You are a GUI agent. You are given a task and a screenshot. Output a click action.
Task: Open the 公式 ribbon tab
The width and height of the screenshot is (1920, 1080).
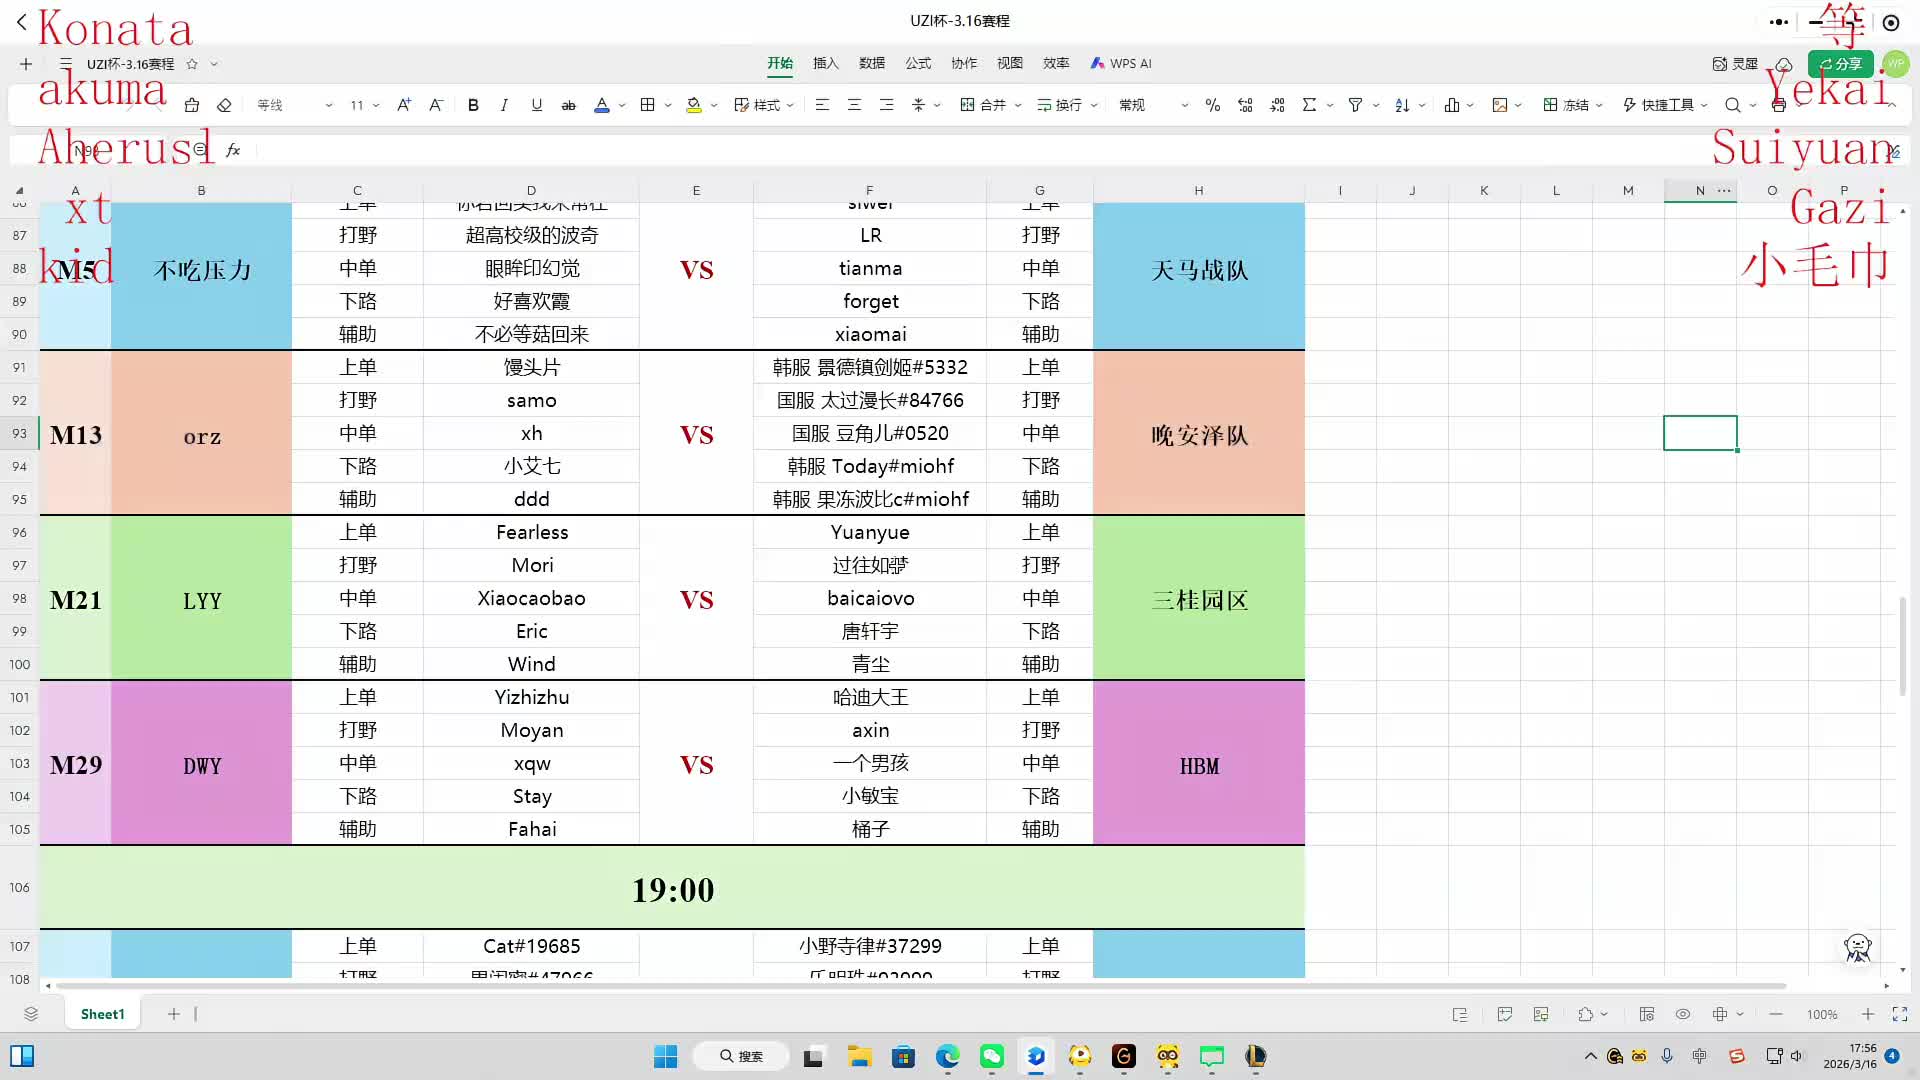coord(917,63)
